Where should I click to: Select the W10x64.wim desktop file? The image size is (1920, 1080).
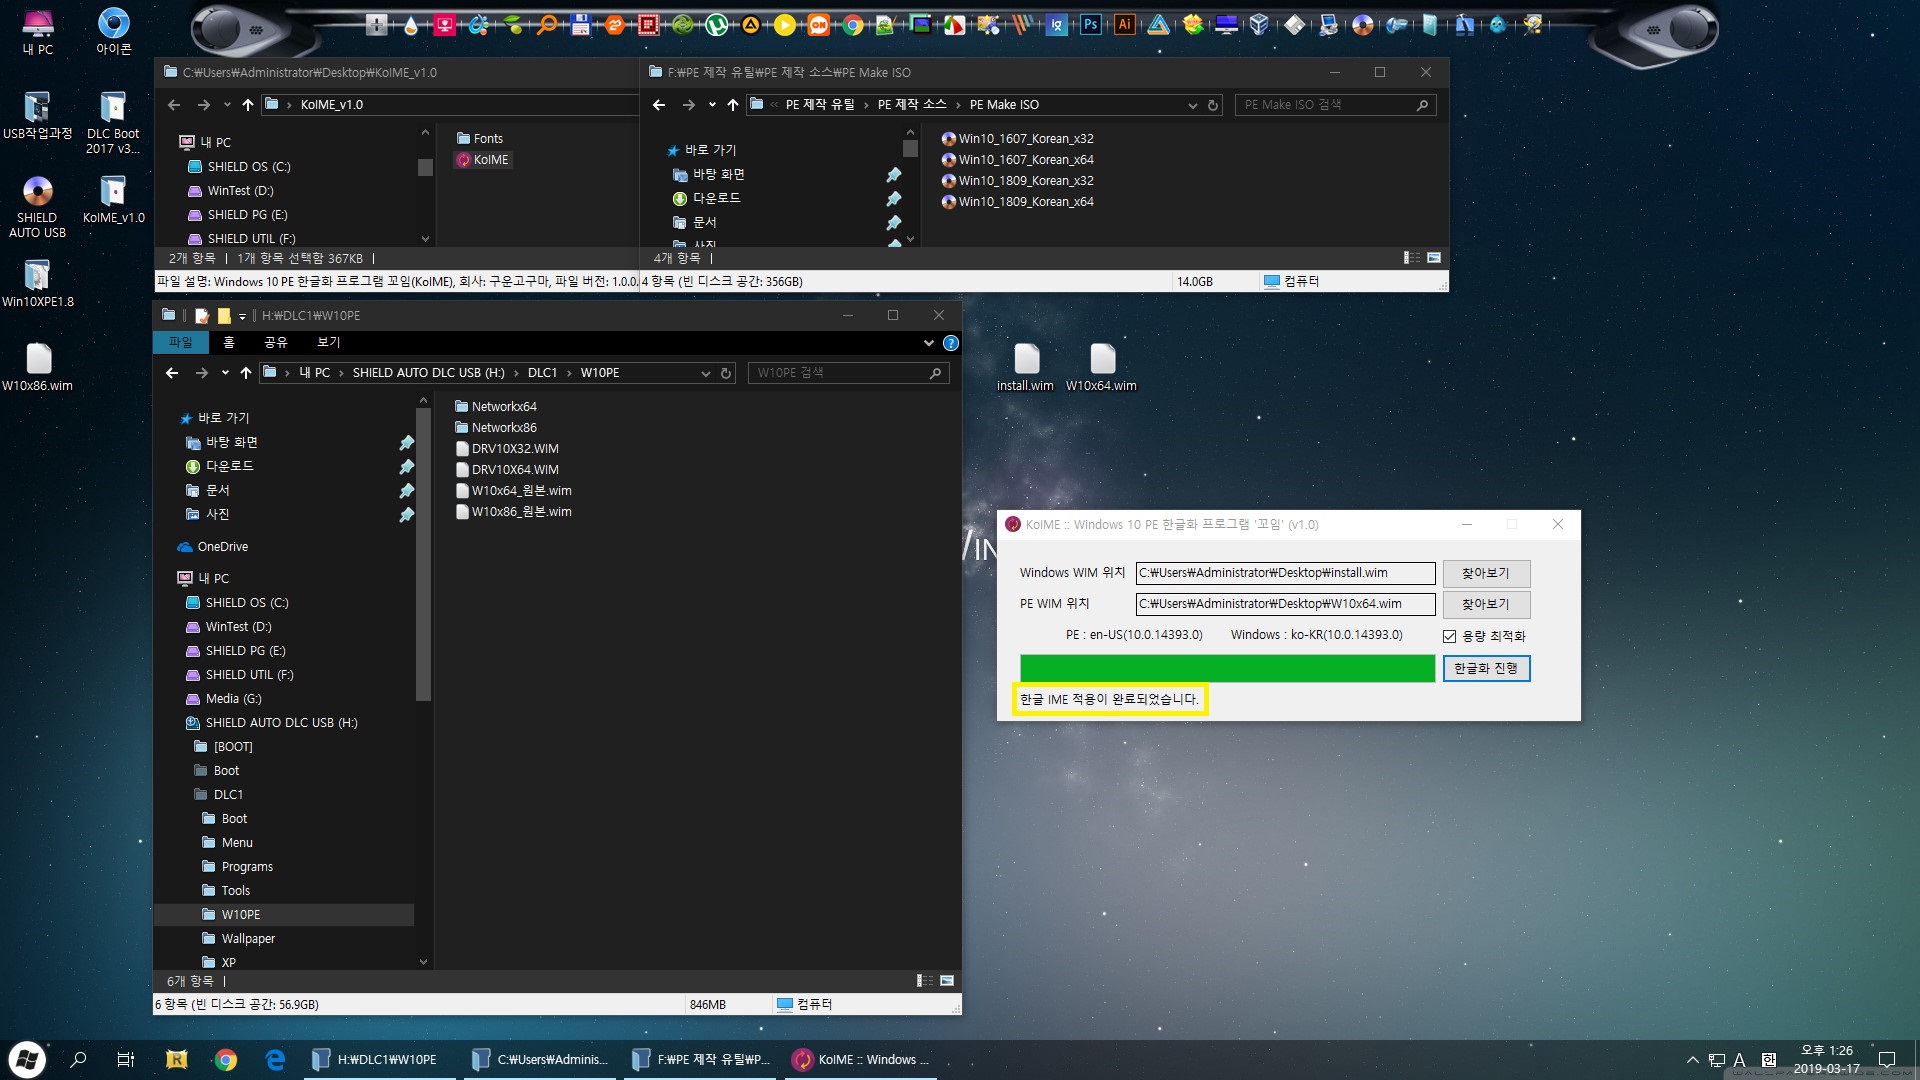tap(1102, 368)
